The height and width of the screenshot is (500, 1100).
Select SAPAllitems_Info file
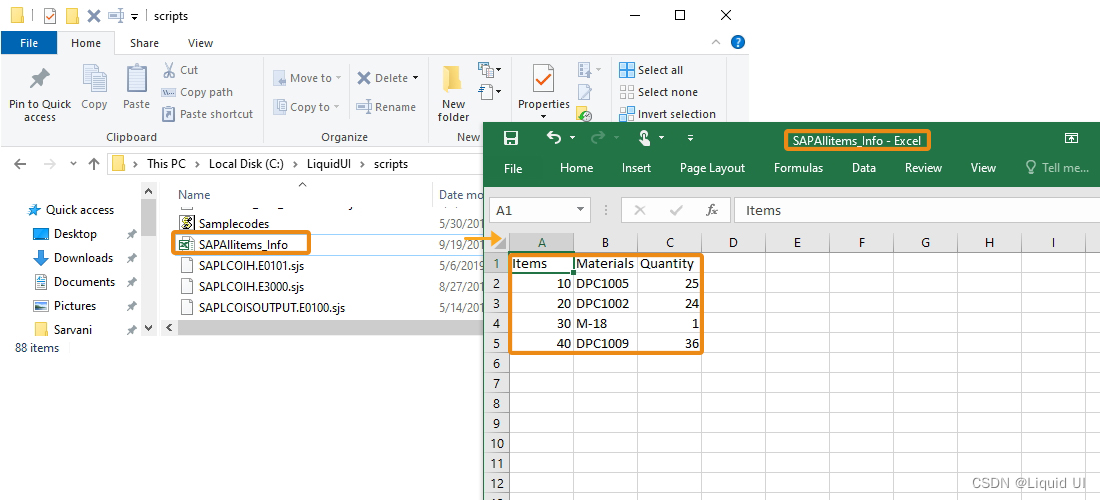(243, 245)
